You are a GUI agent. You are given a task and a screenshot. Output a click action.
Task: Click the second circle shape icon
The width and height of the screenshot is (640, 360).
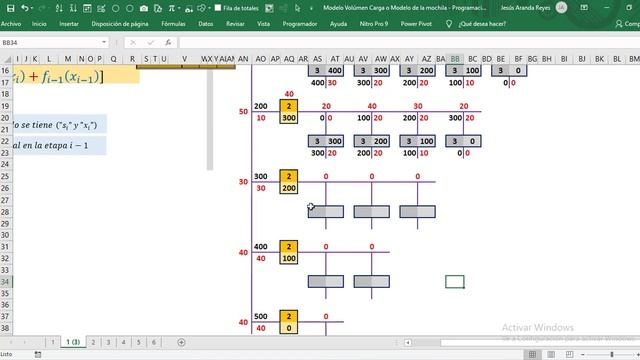click(x=130, y=8)
